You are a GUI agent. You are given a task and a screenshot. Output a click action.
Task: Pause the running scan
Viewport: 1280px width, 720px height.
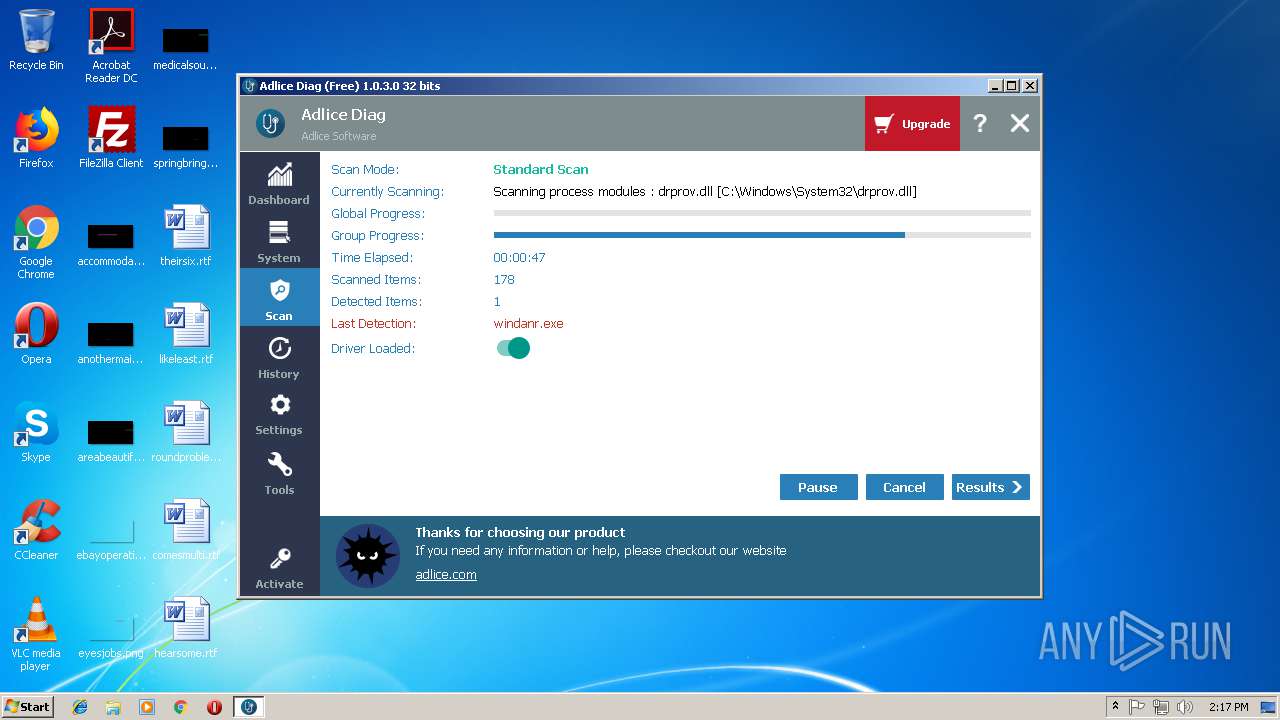point(818,487)
